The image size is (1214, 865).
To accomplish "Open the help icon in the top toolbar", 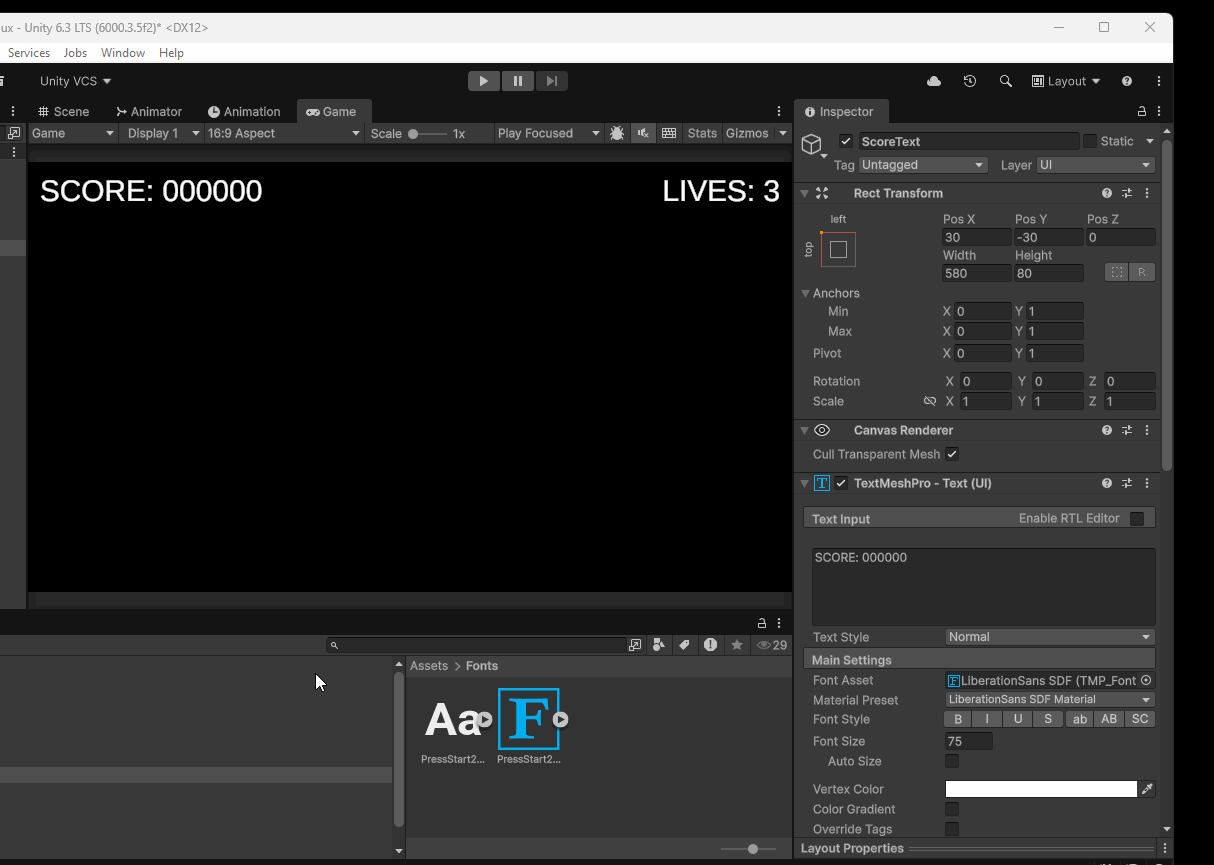I will tap(1127, 81).
